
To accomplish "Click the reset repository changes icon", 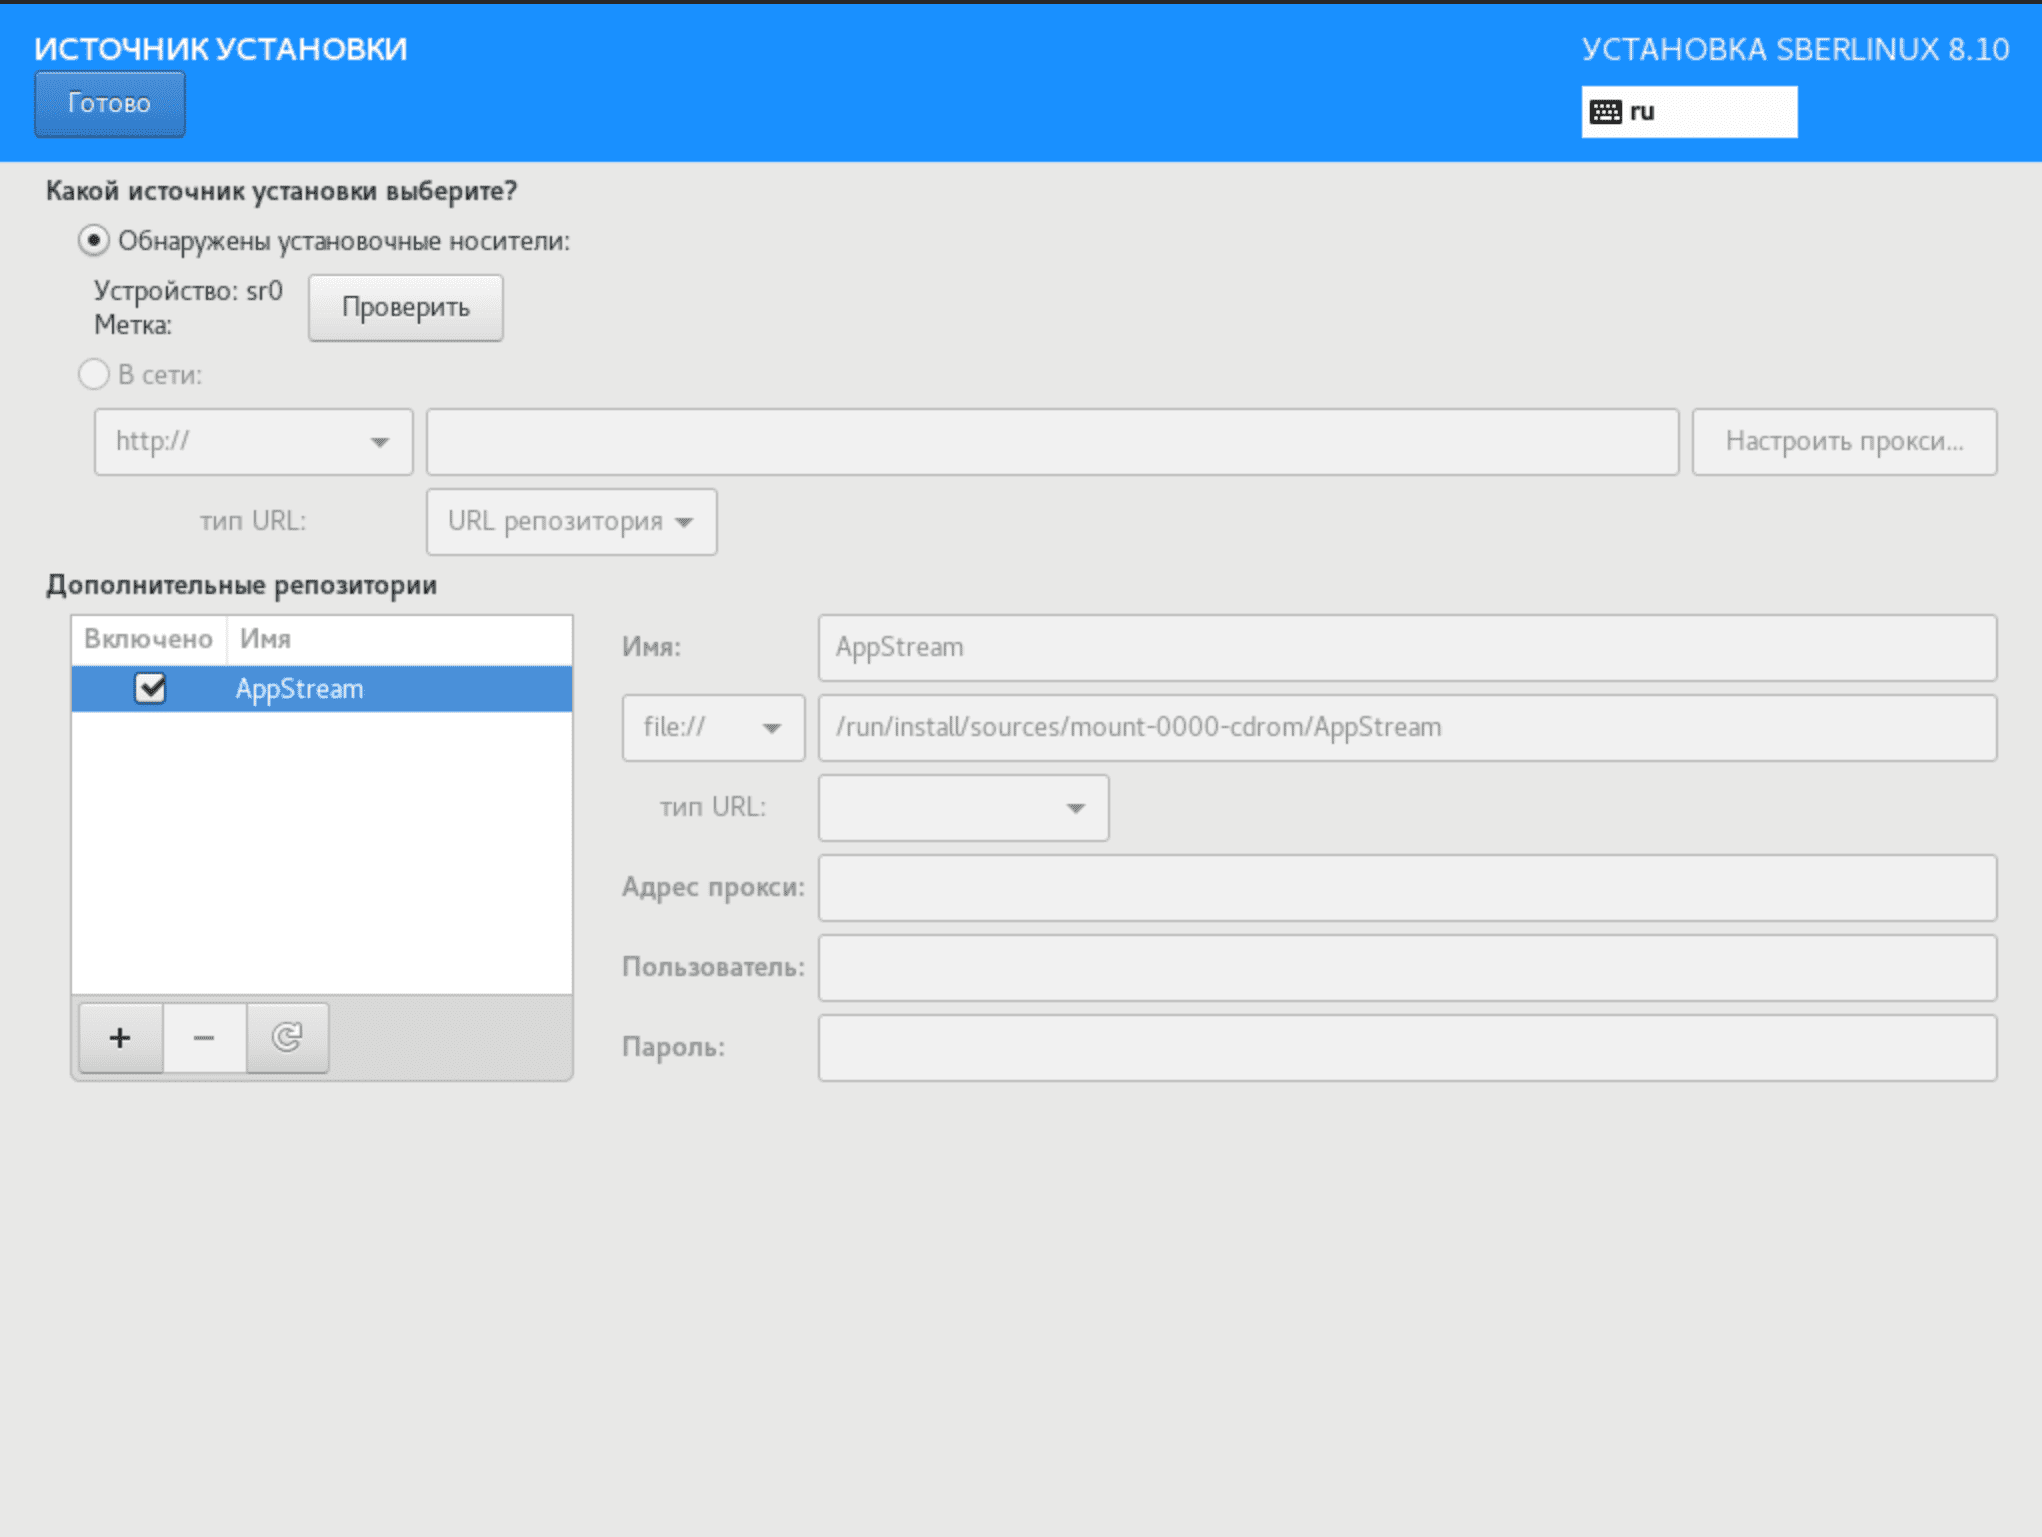I will pos(287,1038).
